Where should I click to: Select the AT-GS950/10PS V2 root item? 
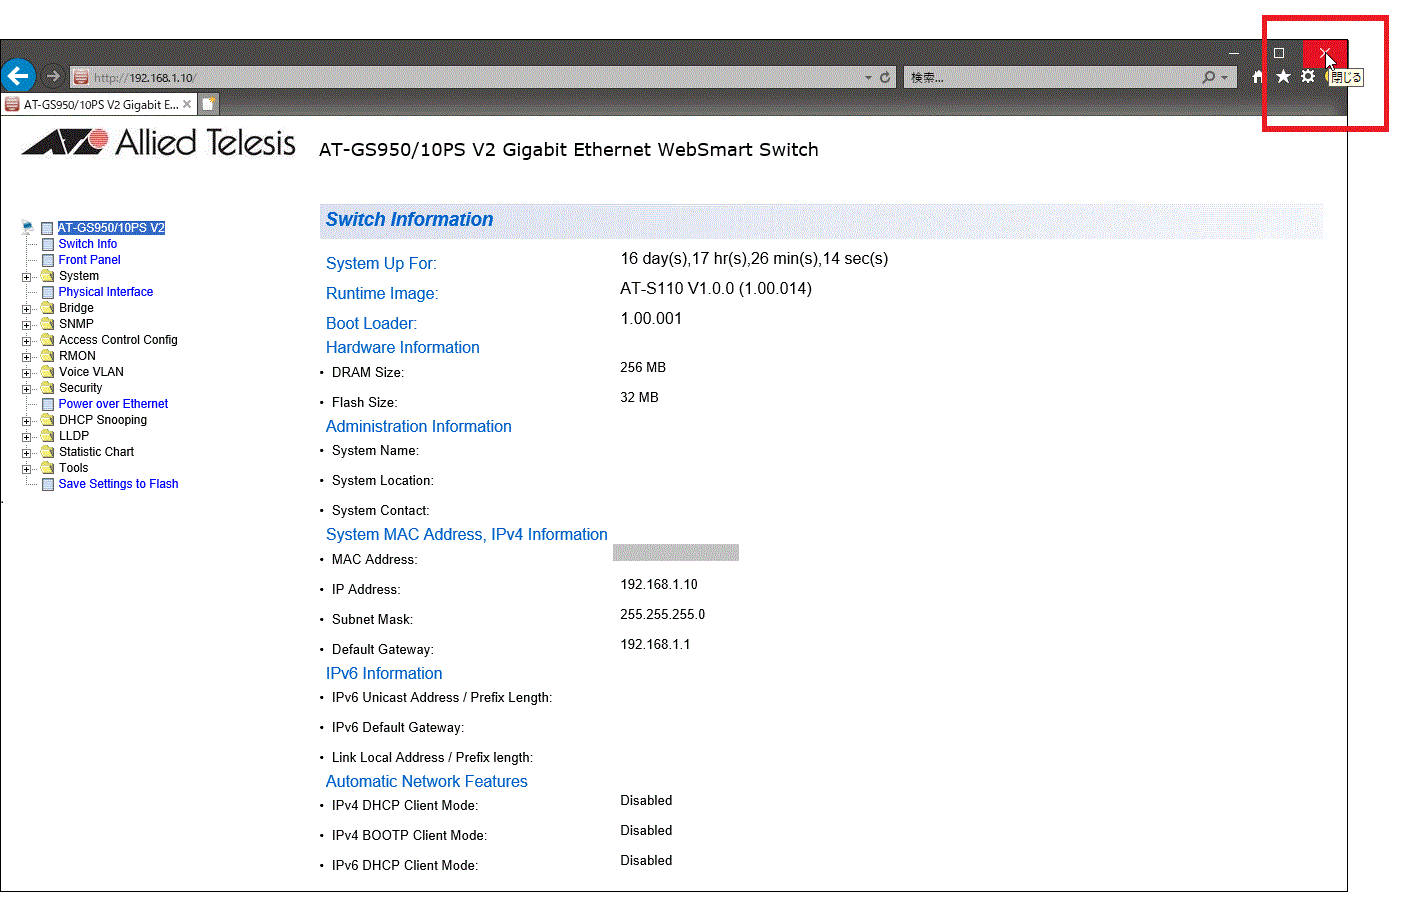click(111, 228)
